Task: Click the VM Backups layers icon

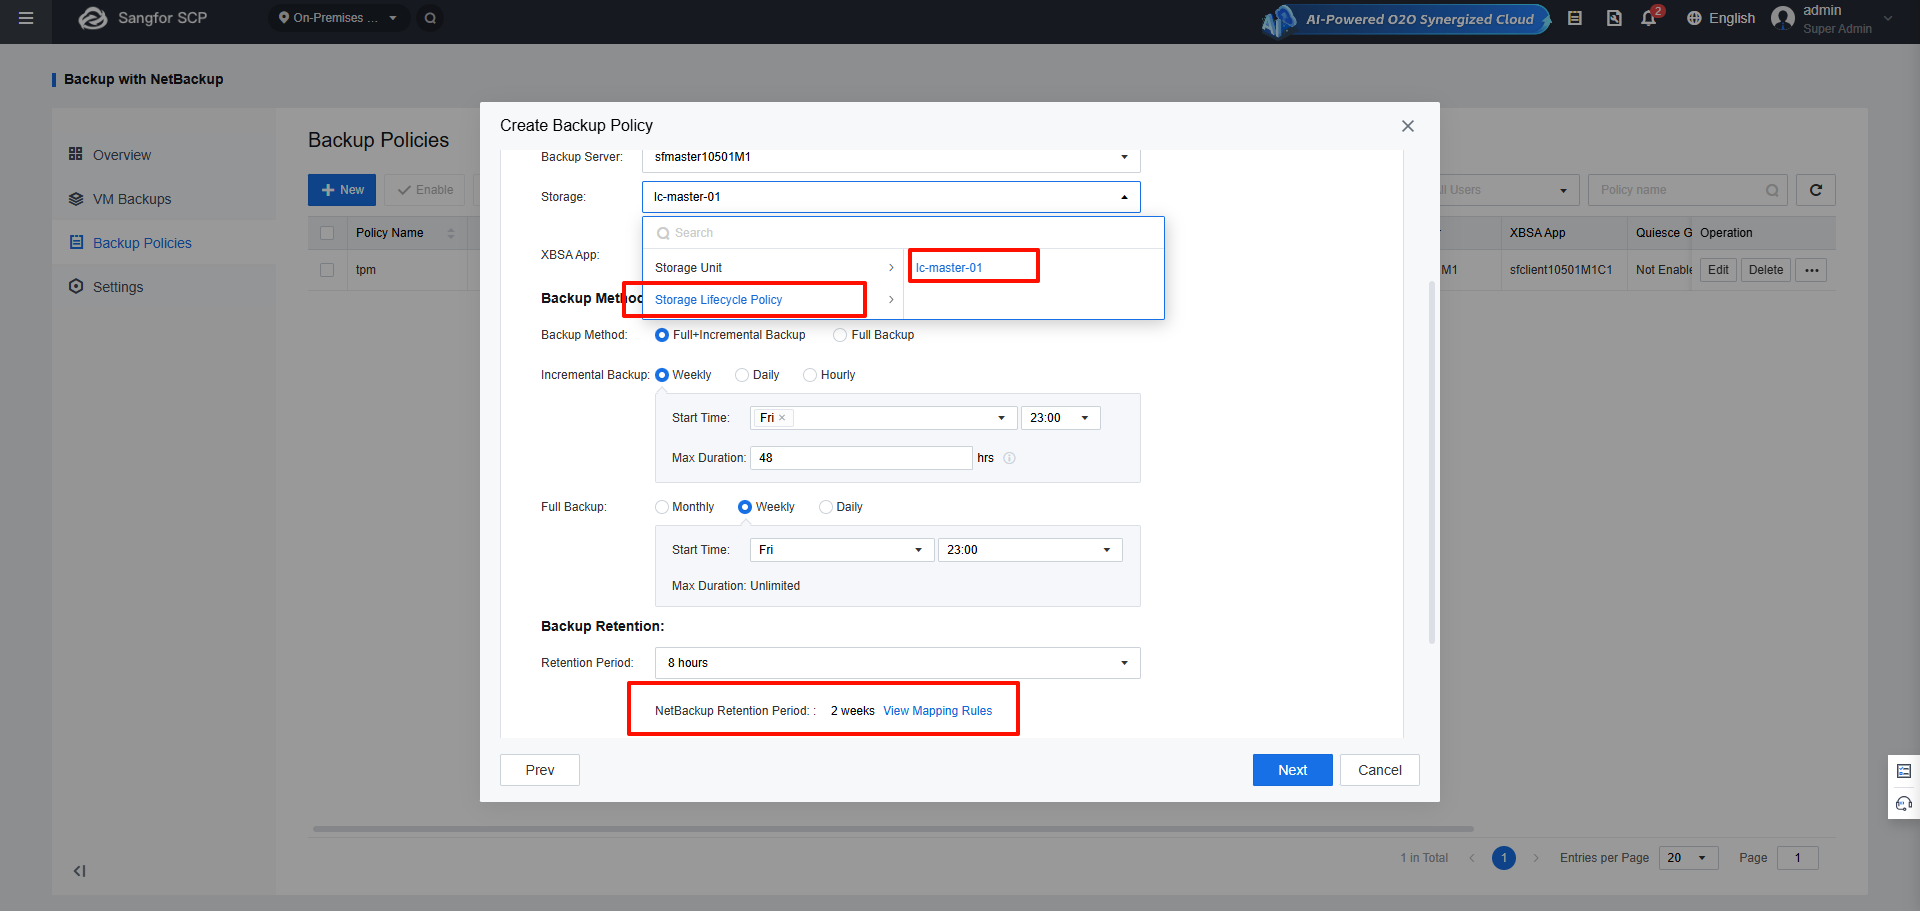Action: click(76, 198)
